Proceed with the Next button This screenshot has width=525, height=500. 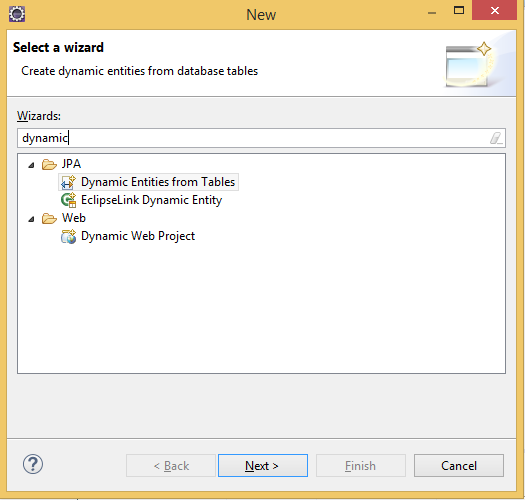click(263, 466)
